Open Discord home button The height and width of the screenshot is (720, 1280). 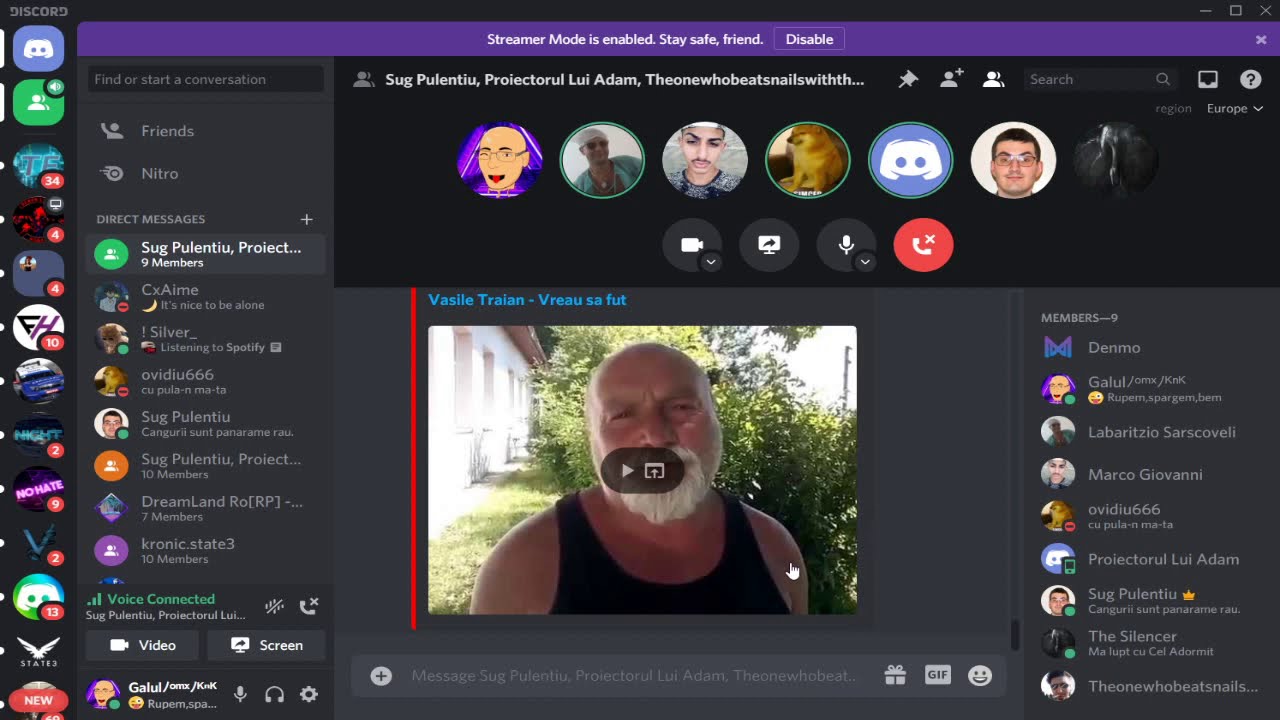click(x=39, y=48)
